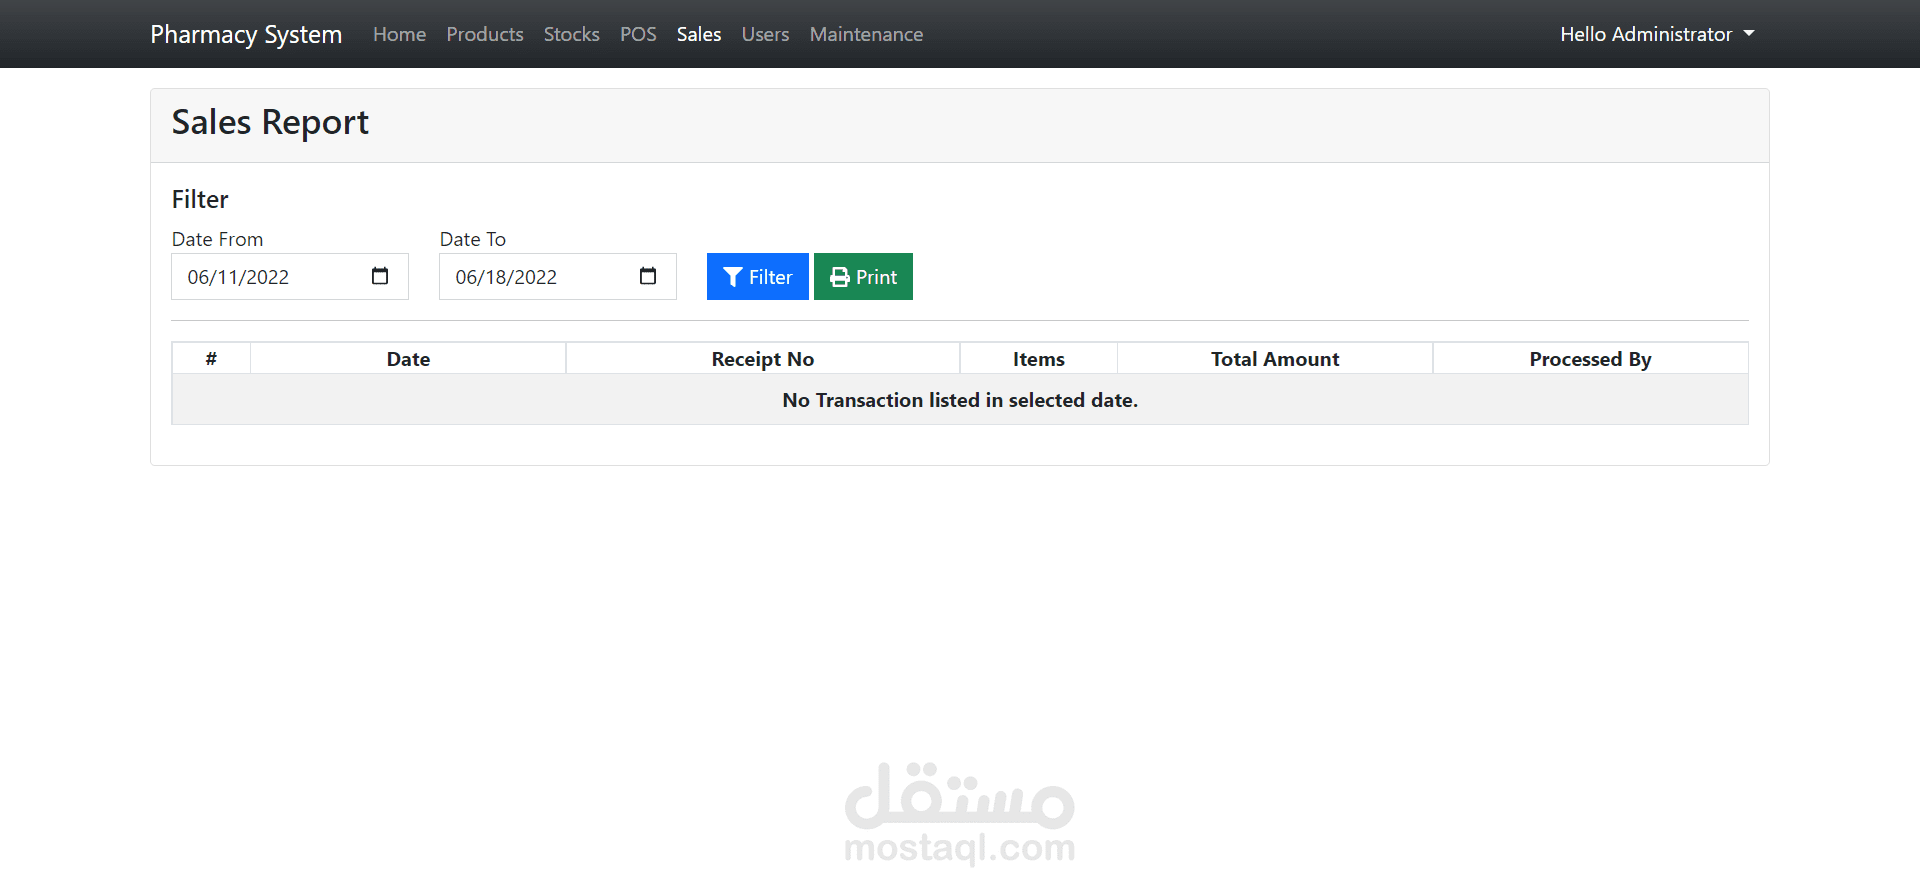Image resolution: width=1920 pixels, height=886 pixels.
Task: Open the Date From calendar picker icon
Action: coord(380,276)
